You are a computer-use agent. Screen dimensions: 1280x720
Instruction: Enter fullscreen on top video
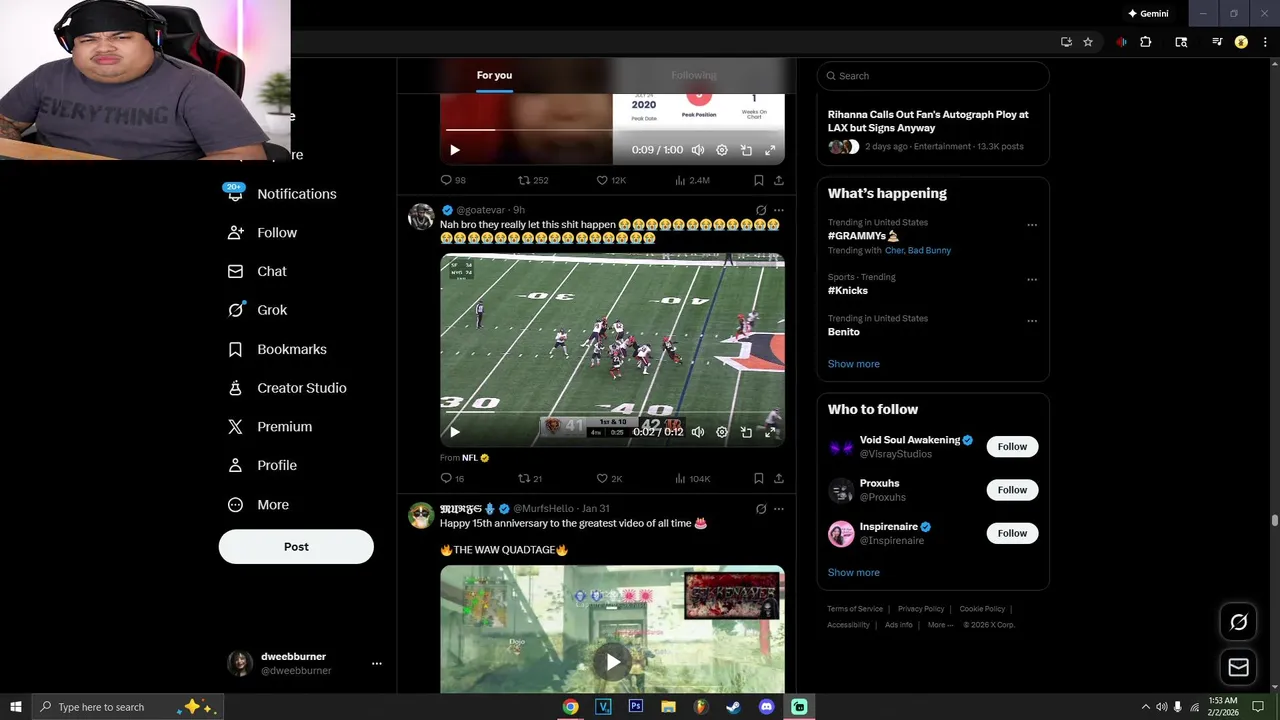pos(770,150)
